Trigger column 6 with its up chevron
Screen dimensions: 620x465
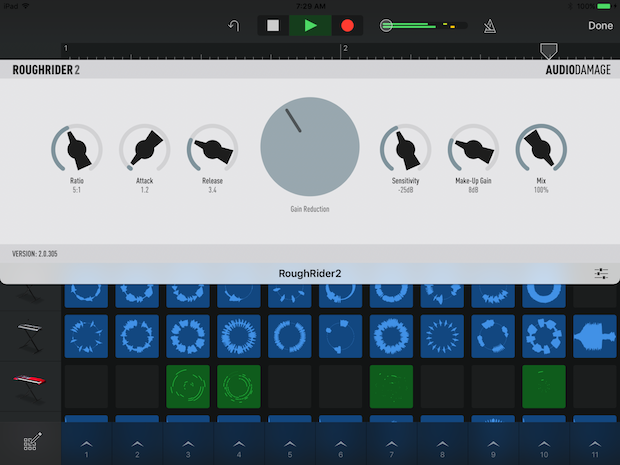tap(340, 444)
